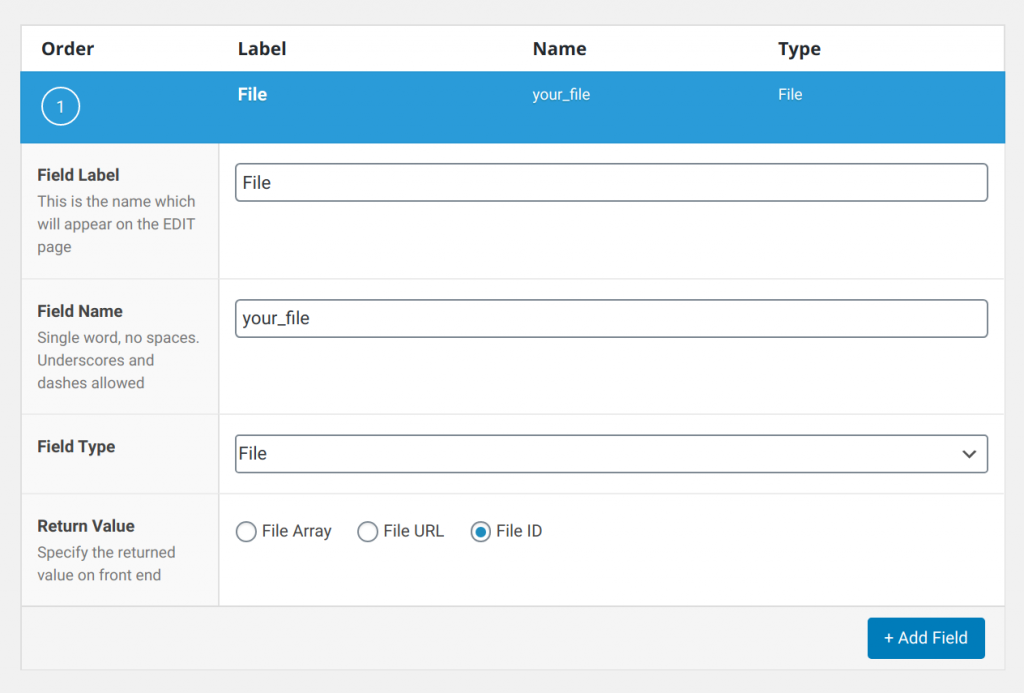Open the Field Type dropdown
The image size is (1024, 693).
[610, 454]
